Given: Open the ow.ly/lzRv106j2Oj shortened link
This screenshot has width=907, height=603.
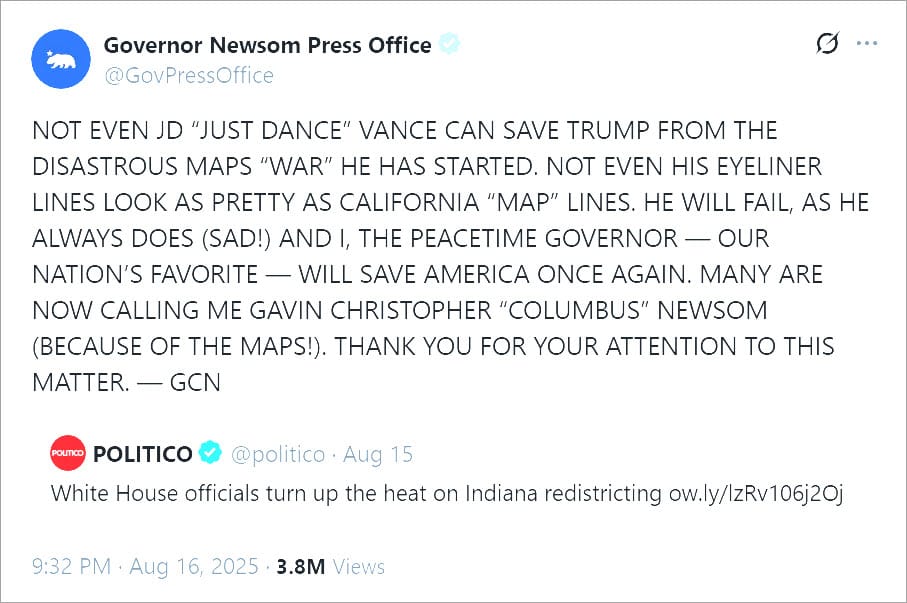Looking at the screenshot, I should [x=756, y=493].
